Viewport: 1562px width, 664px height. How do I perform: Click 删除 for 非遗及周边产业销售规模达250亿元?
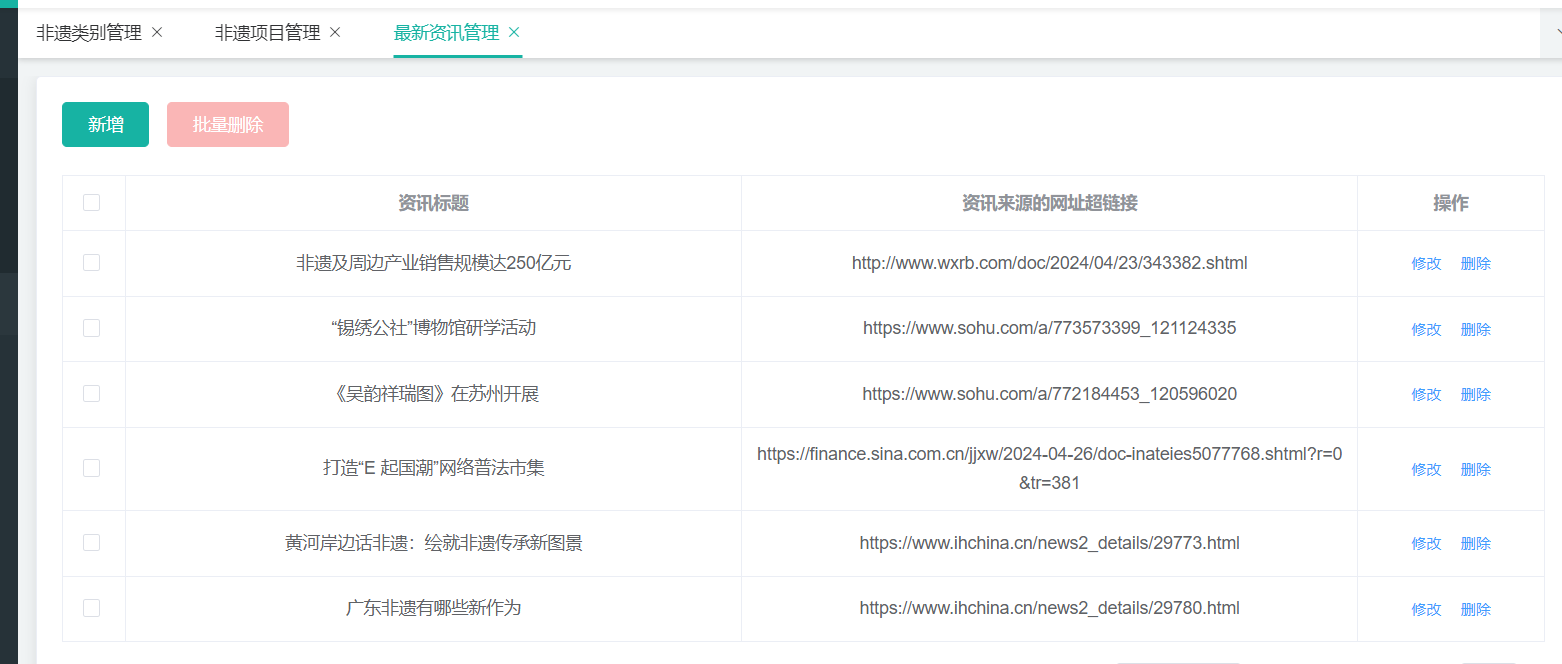pos(1475,264)
